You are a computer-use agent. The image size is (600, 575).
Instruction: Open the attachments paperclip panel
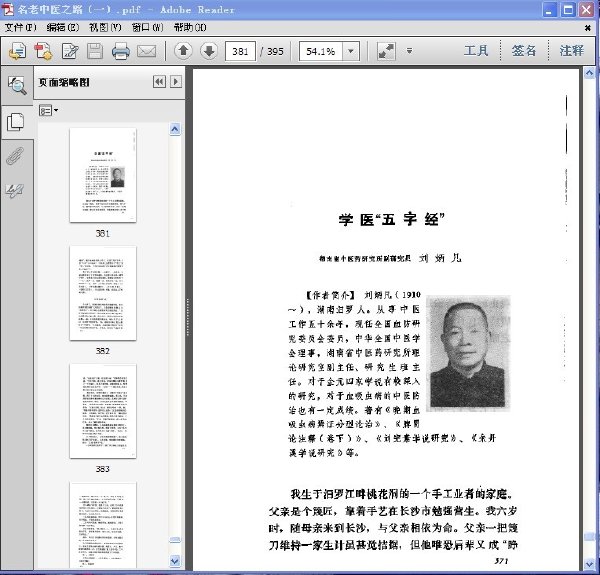[x=15, y=155]
